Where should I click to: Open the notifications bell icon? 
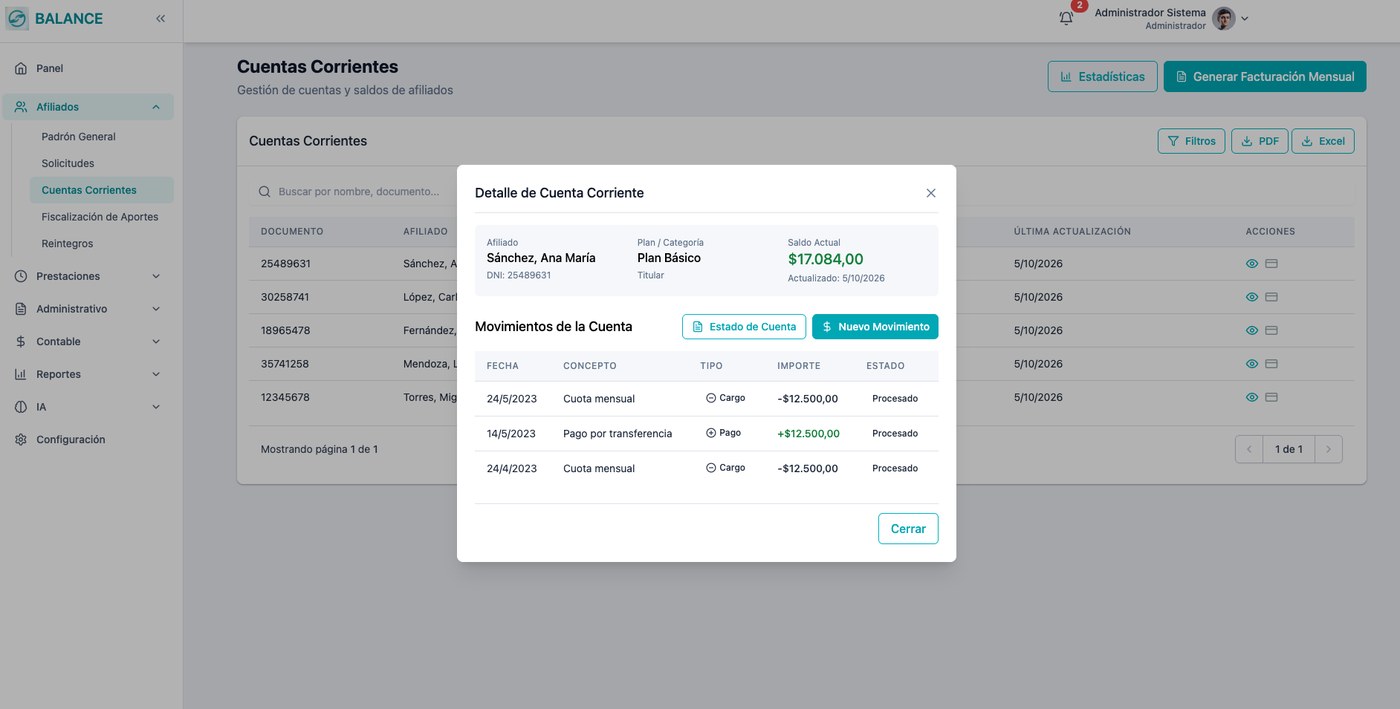point(1066,18)
